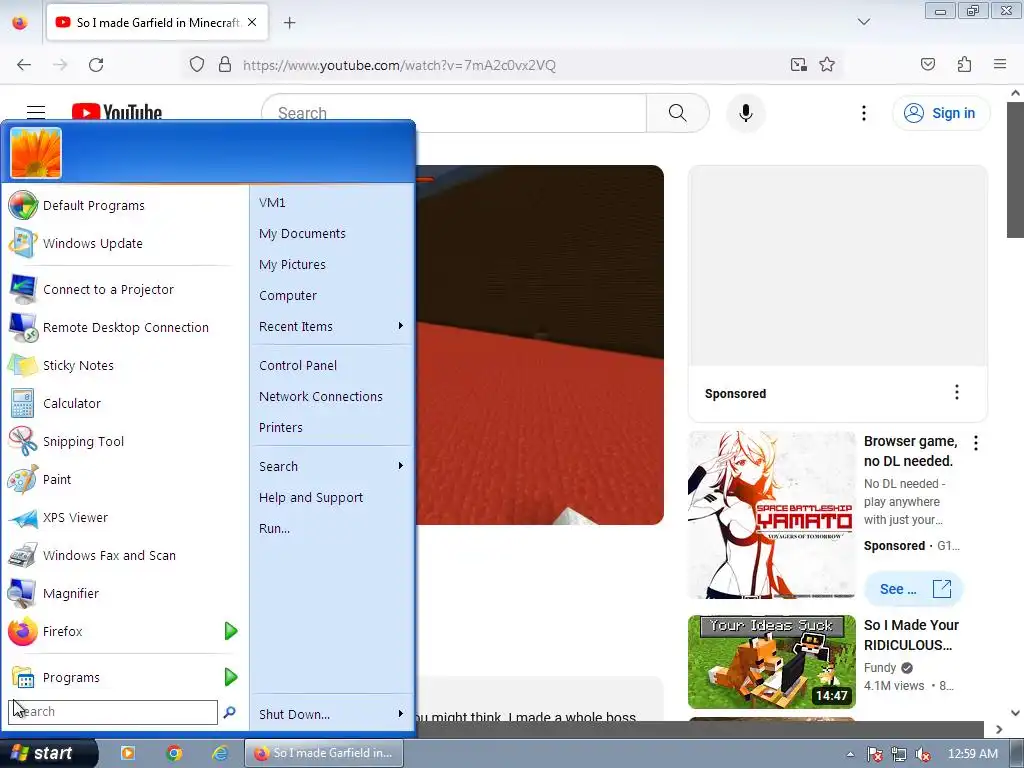Open Control Panel
Image resolution: width=1024 pixels, height=768 pixels.
tap(298, 366)
